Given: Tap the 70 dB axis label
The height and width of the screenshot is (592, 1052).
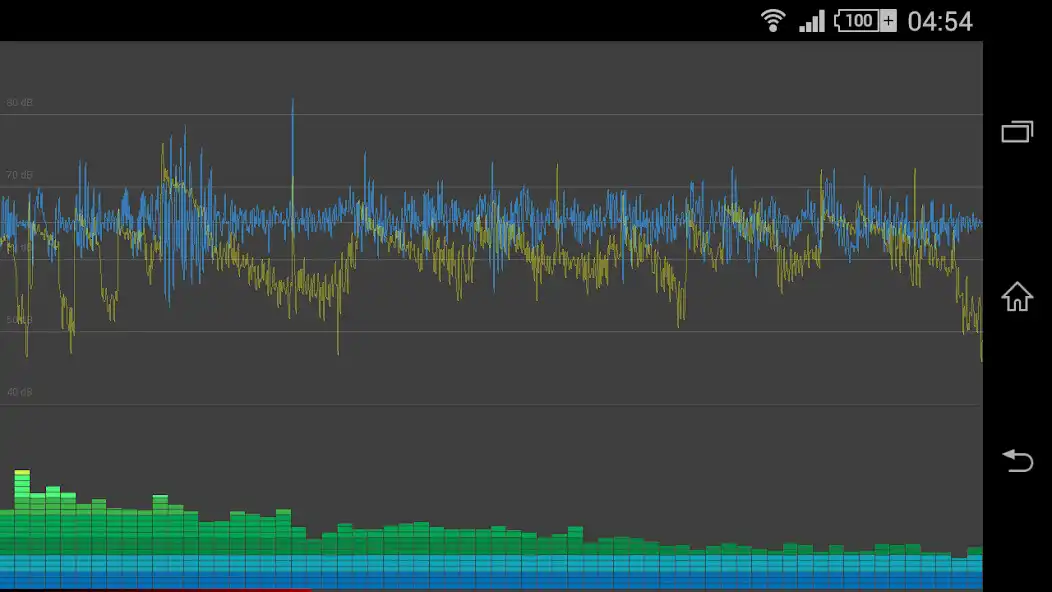Looking at the screenshot, I should tap(22, 172).
